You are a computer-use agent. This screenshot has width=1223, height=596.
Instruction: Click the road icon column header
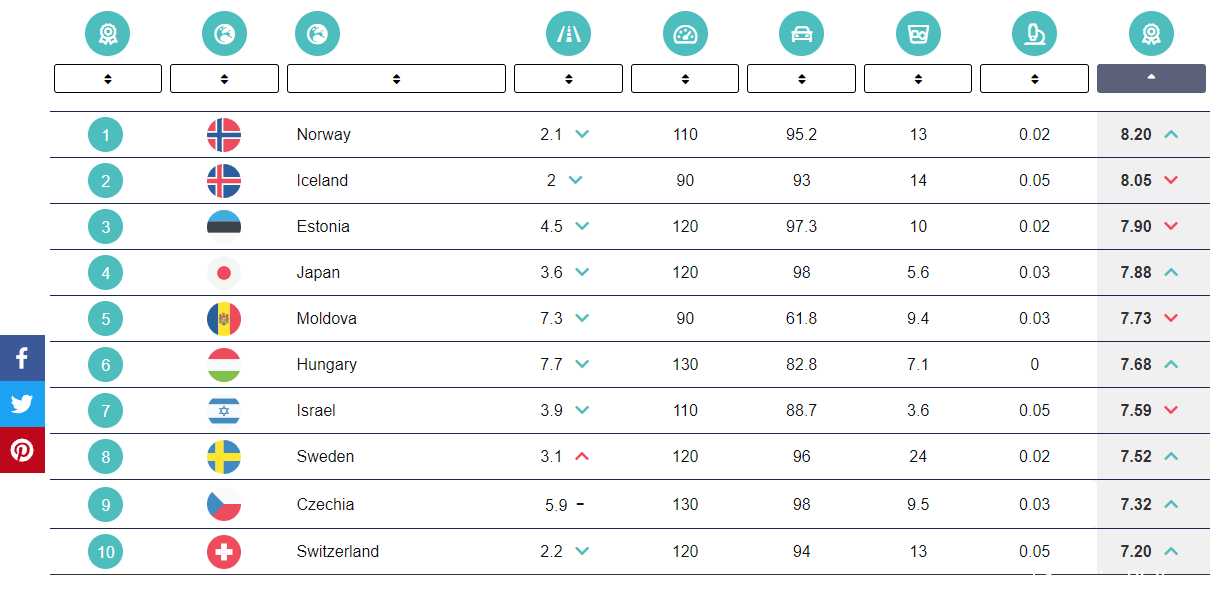tap(568, 35)
